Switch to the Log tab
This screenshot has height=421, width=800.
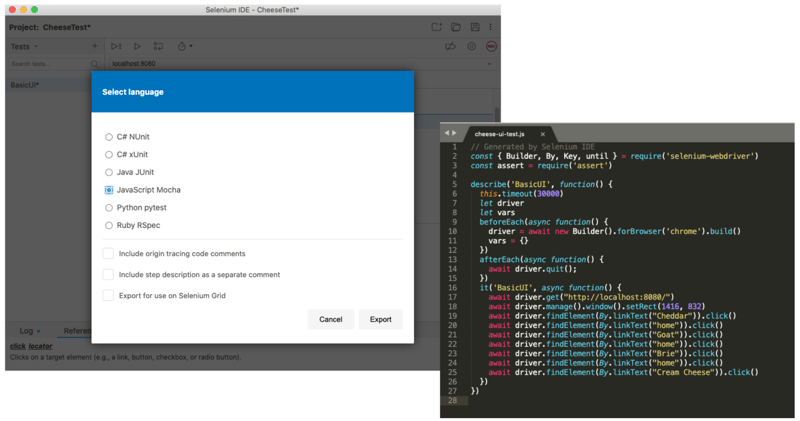pyautogui.click(x=27, y=331)
